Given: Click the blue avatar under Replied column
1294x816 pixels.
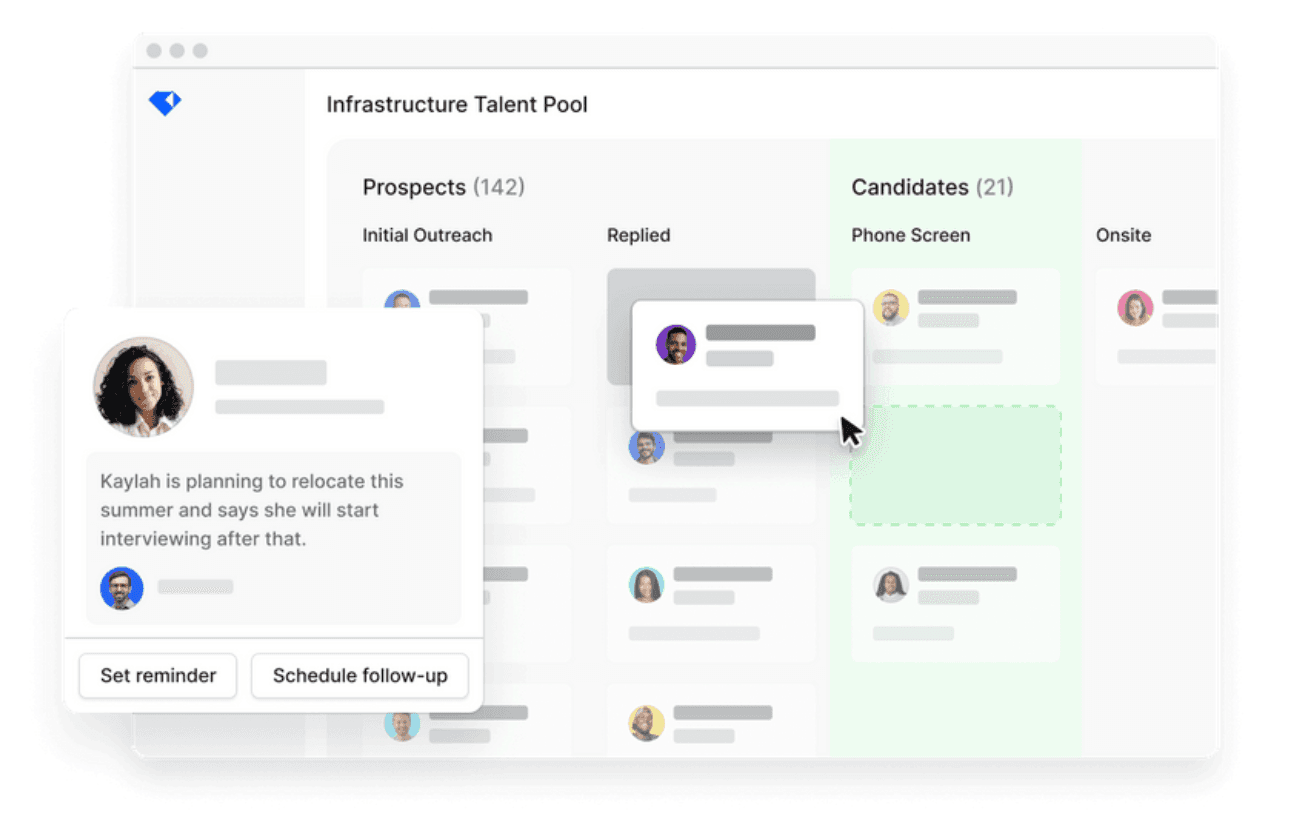Looking at the screenshot, I should point(646,447).
